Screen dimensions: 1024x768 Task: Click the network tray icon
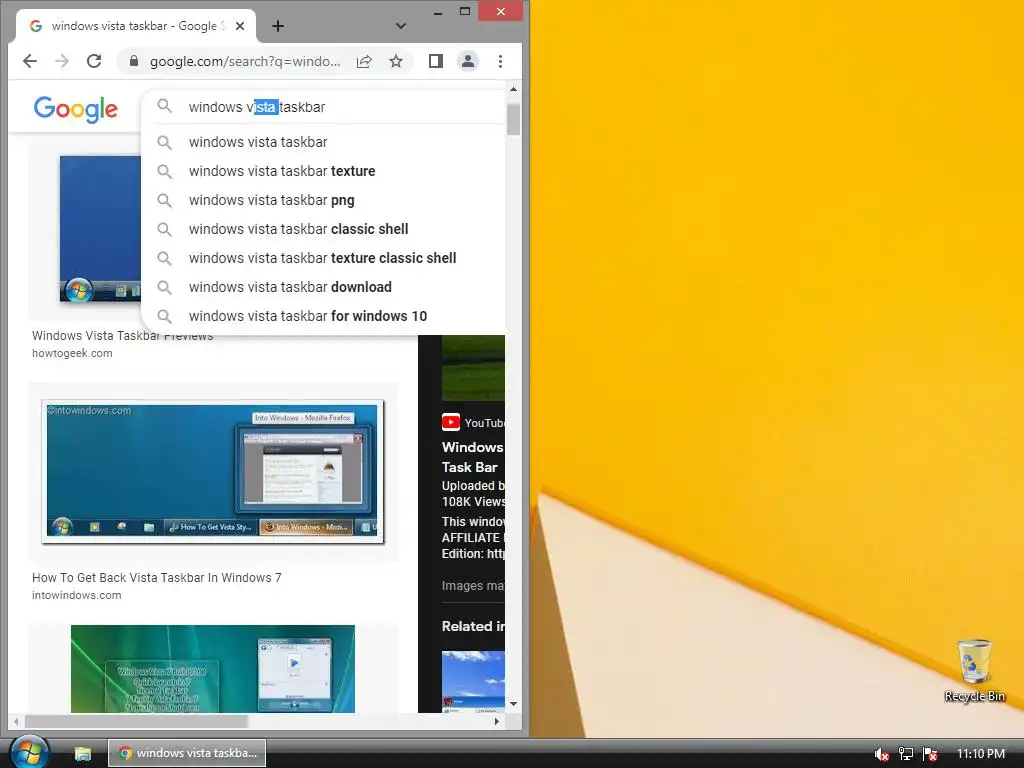(906, 754)
